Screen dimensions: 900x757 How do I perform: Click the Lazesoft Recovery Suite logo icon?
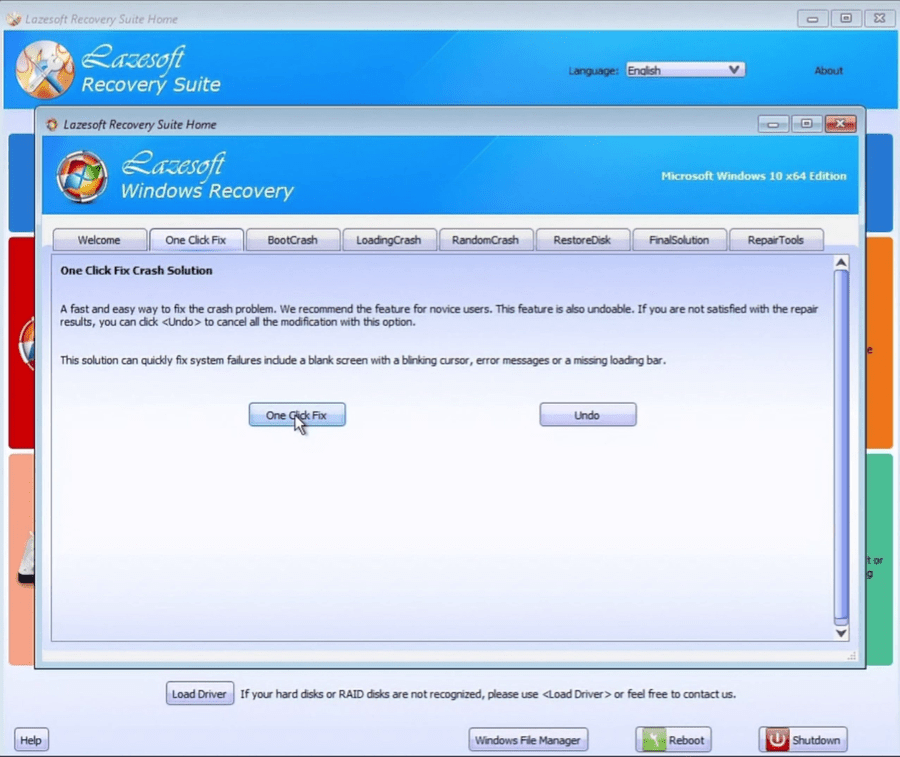coord(45,70)
